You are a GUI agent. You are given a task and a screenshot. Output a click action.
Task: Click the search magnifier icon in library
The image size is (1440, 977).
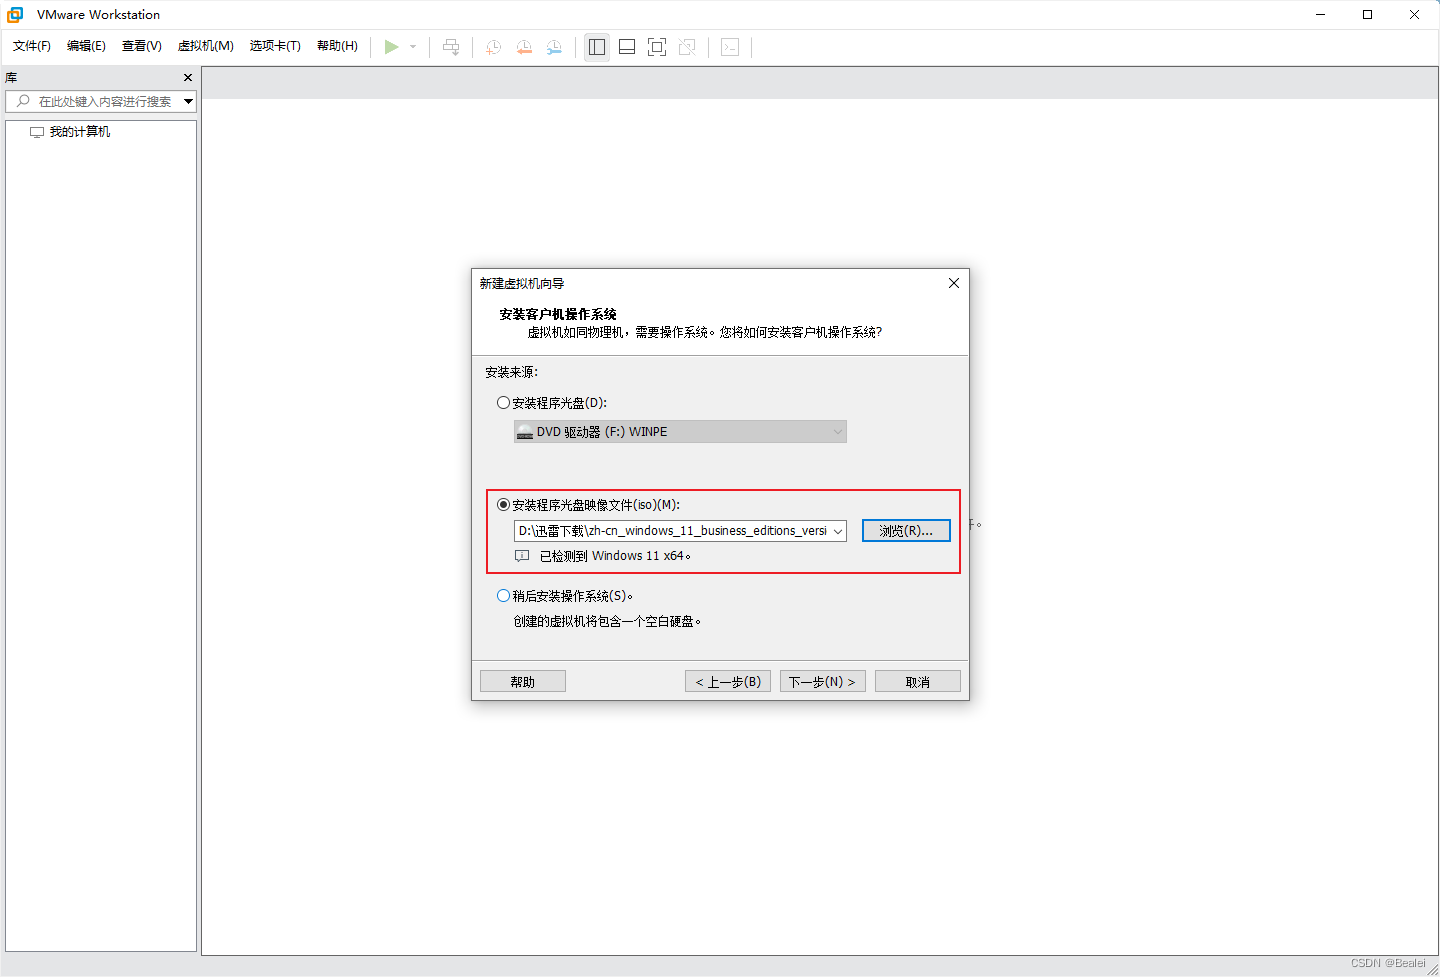tap(23, 101)
